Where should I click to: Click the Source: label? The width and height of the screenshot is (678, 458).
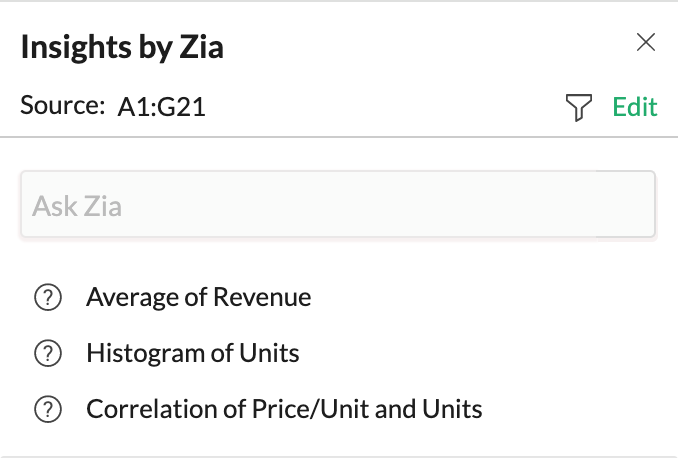62,108
